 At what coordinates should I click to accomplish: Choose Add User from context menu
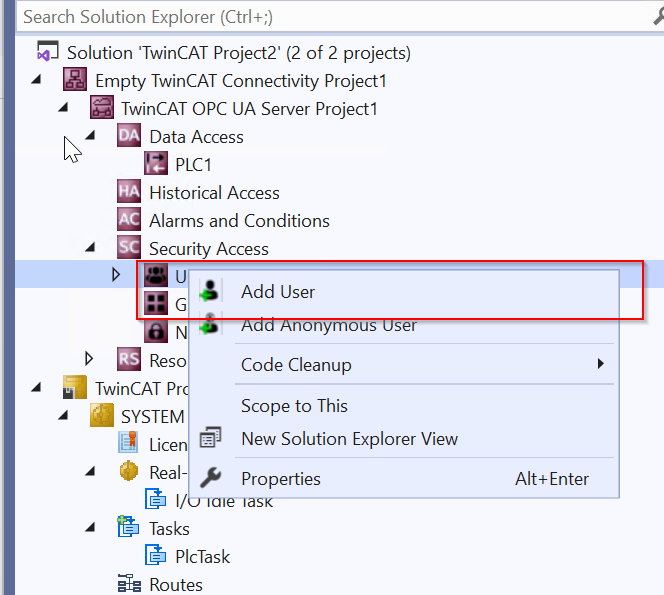[x=404, y=292]
